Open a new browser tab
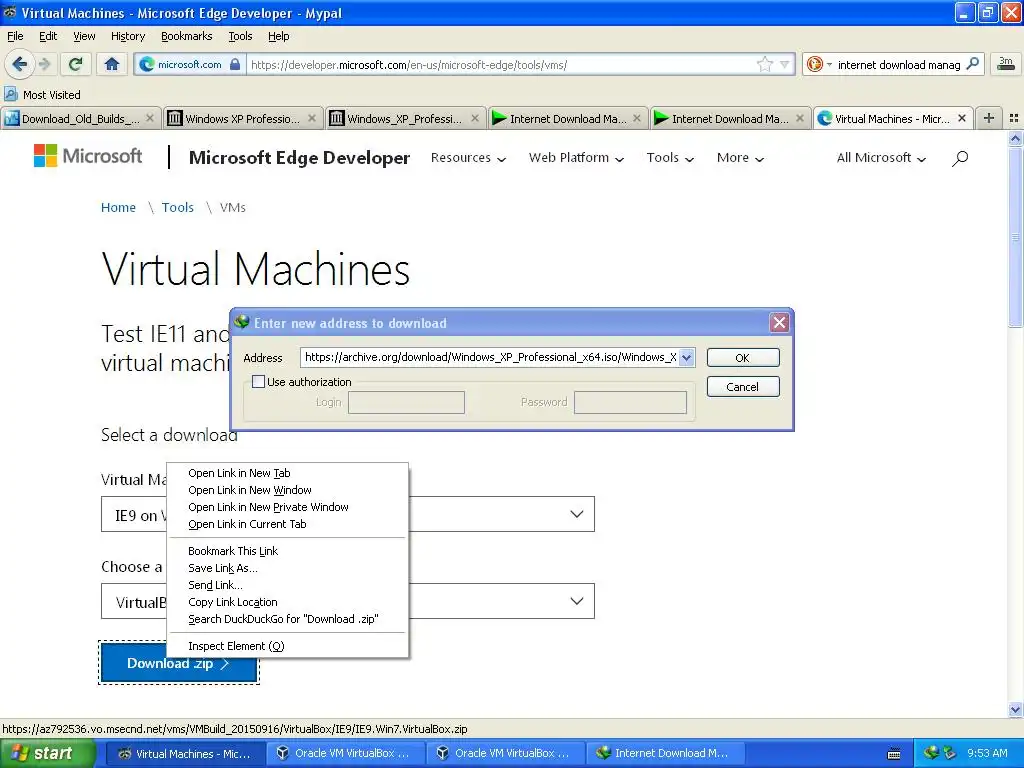This screenshot has height=768, width=1024. (989, 118)
